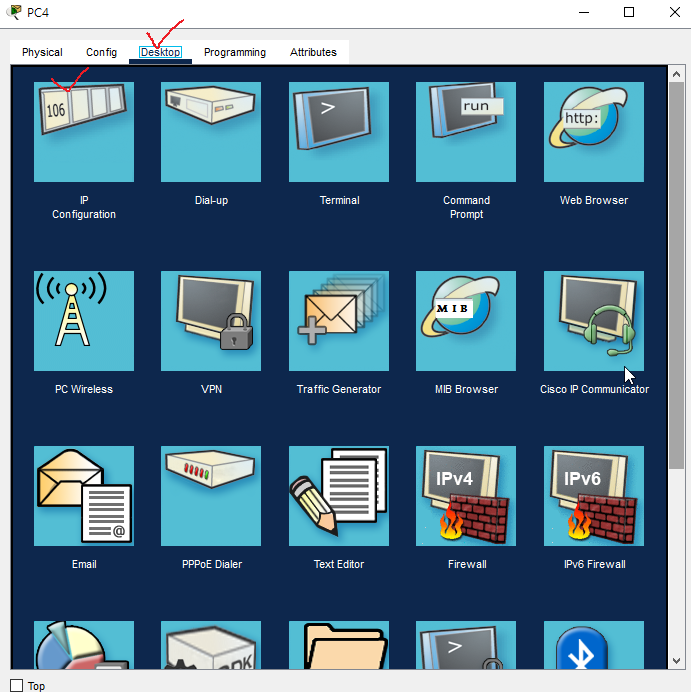Open the IPv4 Firewall app
This screenshot has width=691, height=692.
click(x=466, y=496)
